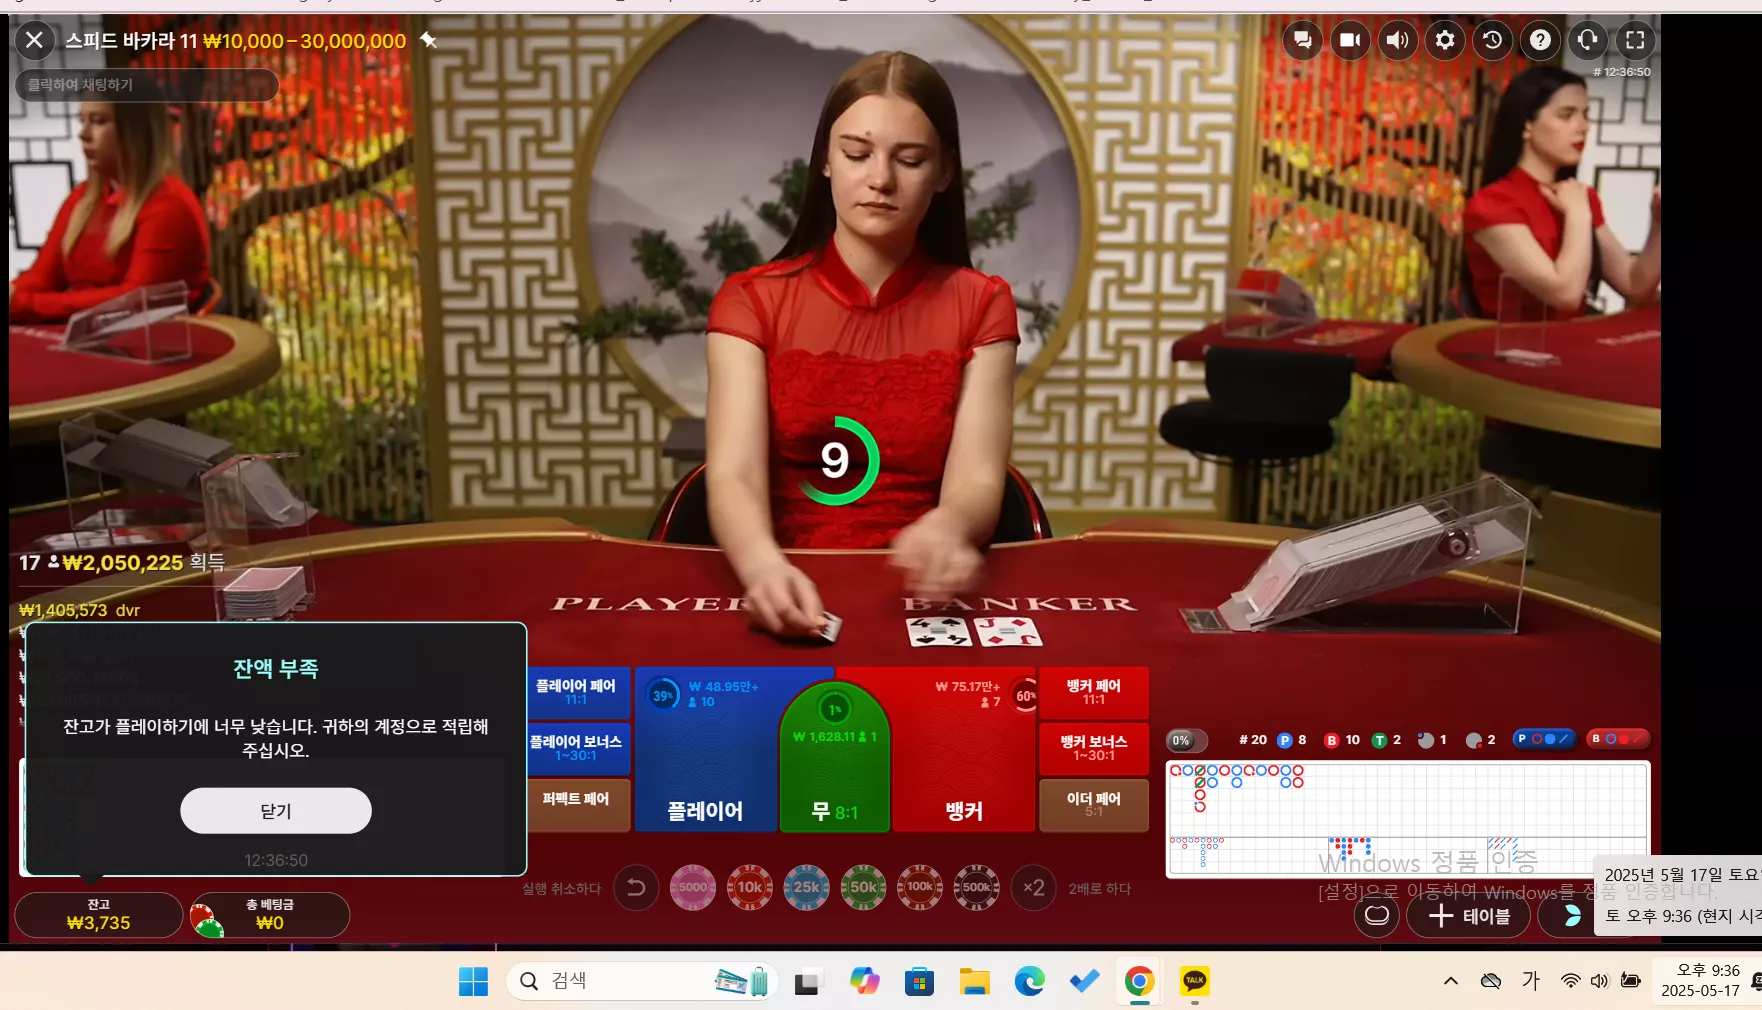
Task: Undo the last bet with the arrow icon
Action: (x=636, y=888)
